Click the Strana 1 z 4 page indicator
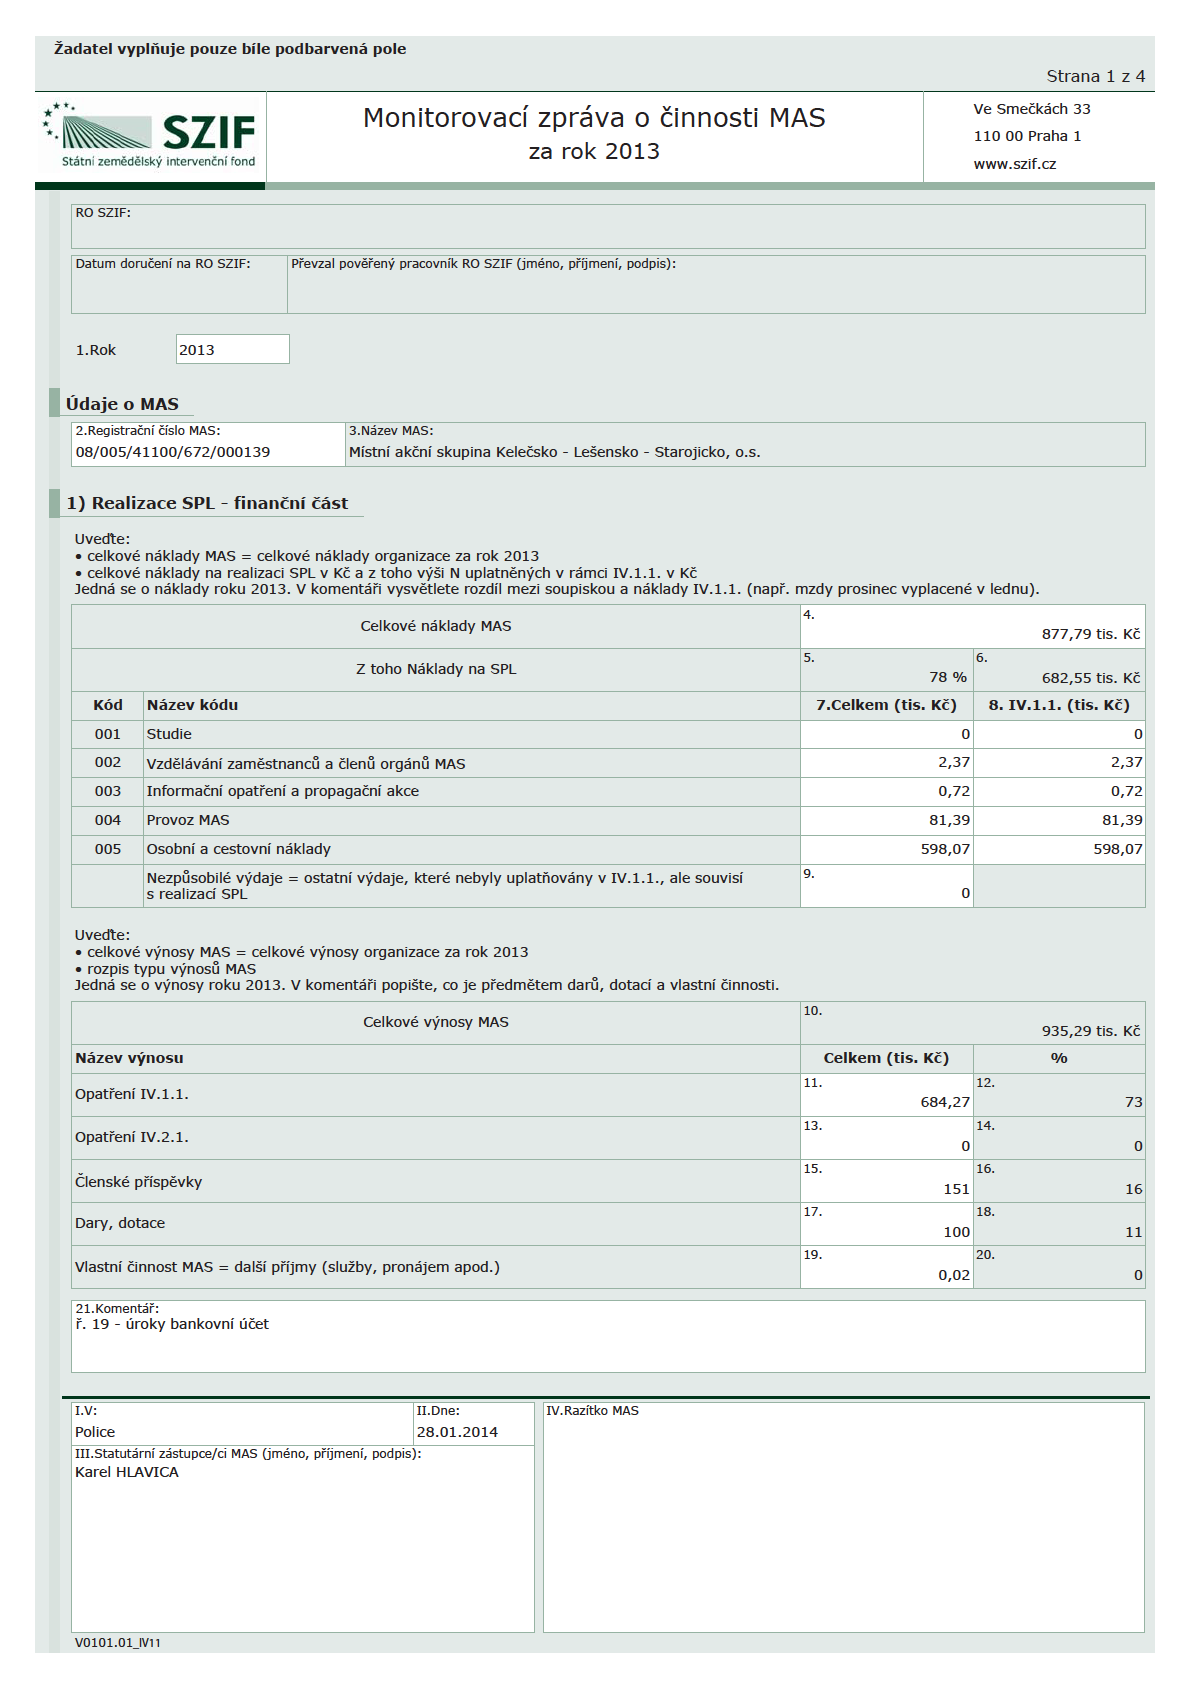The image size is (1190, 1684). tap(1096, 76)
